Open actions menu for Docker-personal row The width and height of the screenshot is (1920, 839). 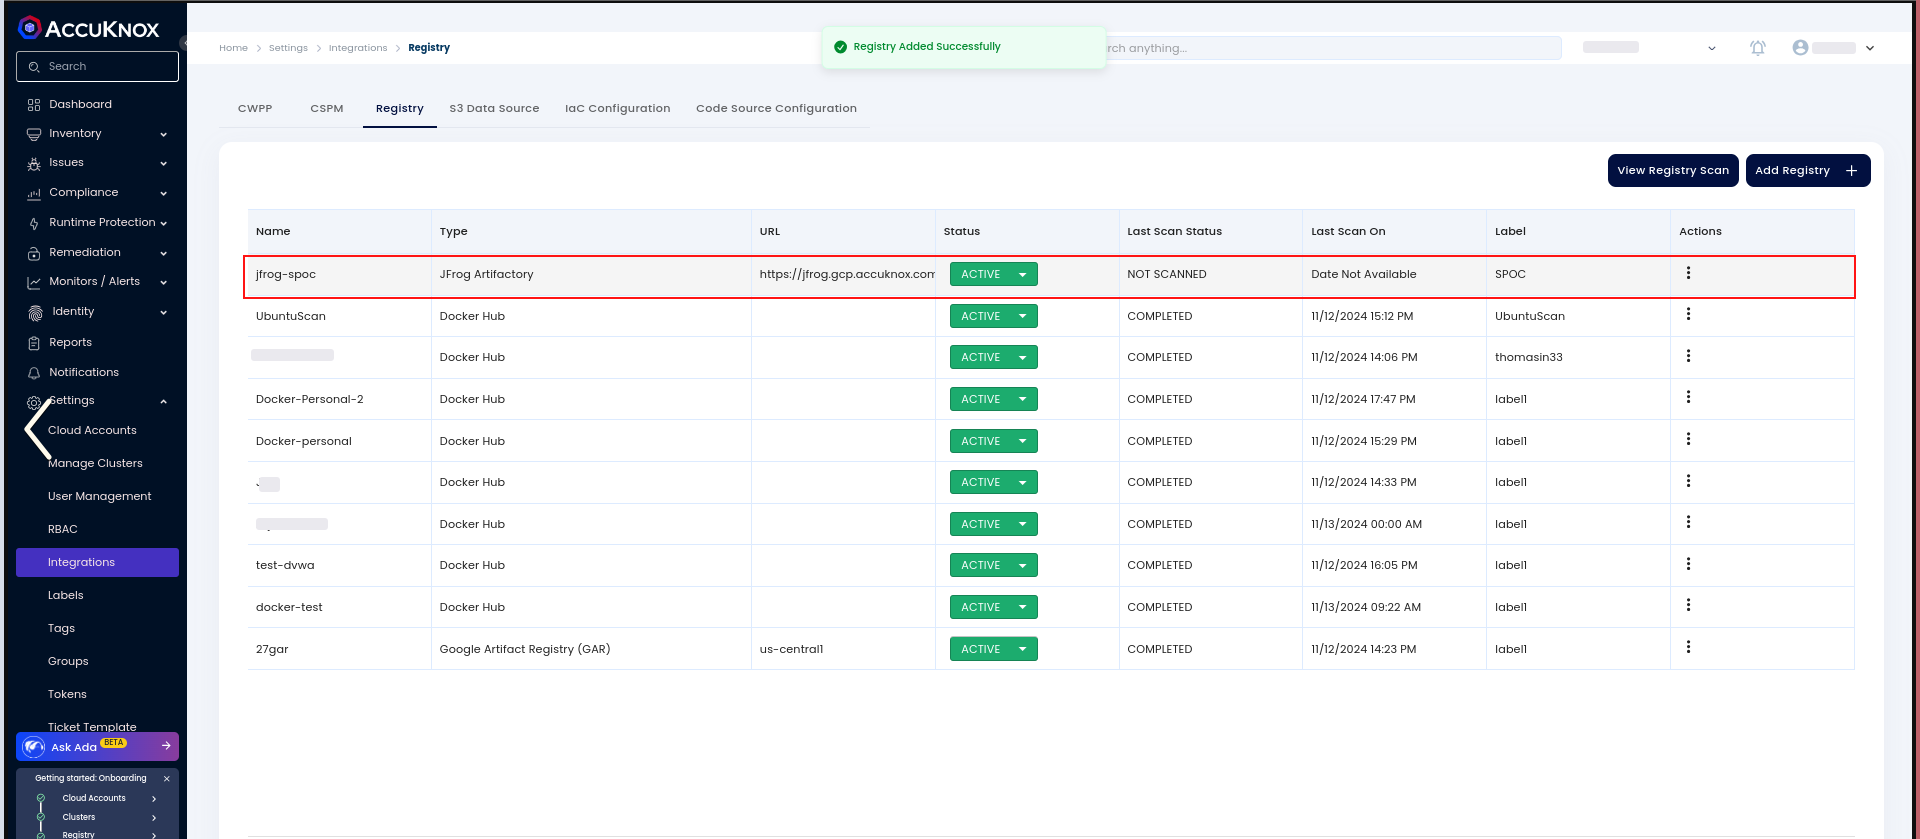click(1688, 439)
